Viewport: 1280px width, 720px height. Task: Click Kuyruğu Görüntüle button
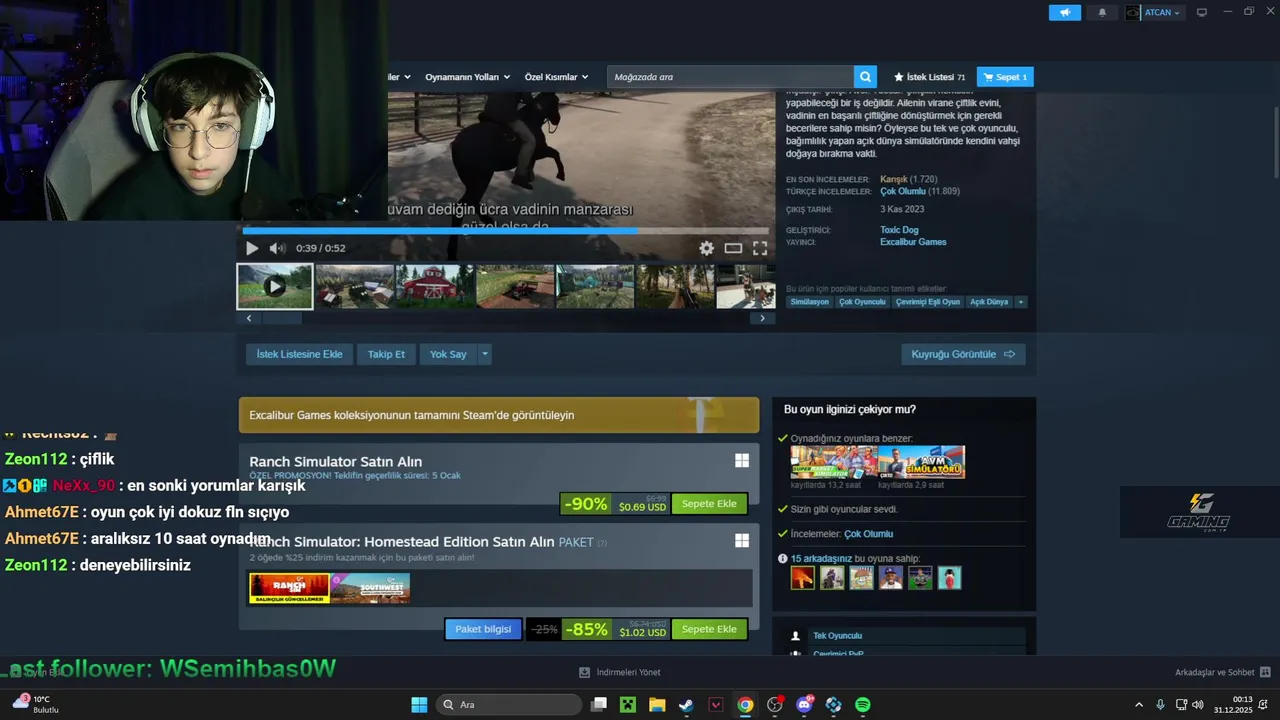coord(963,354)
